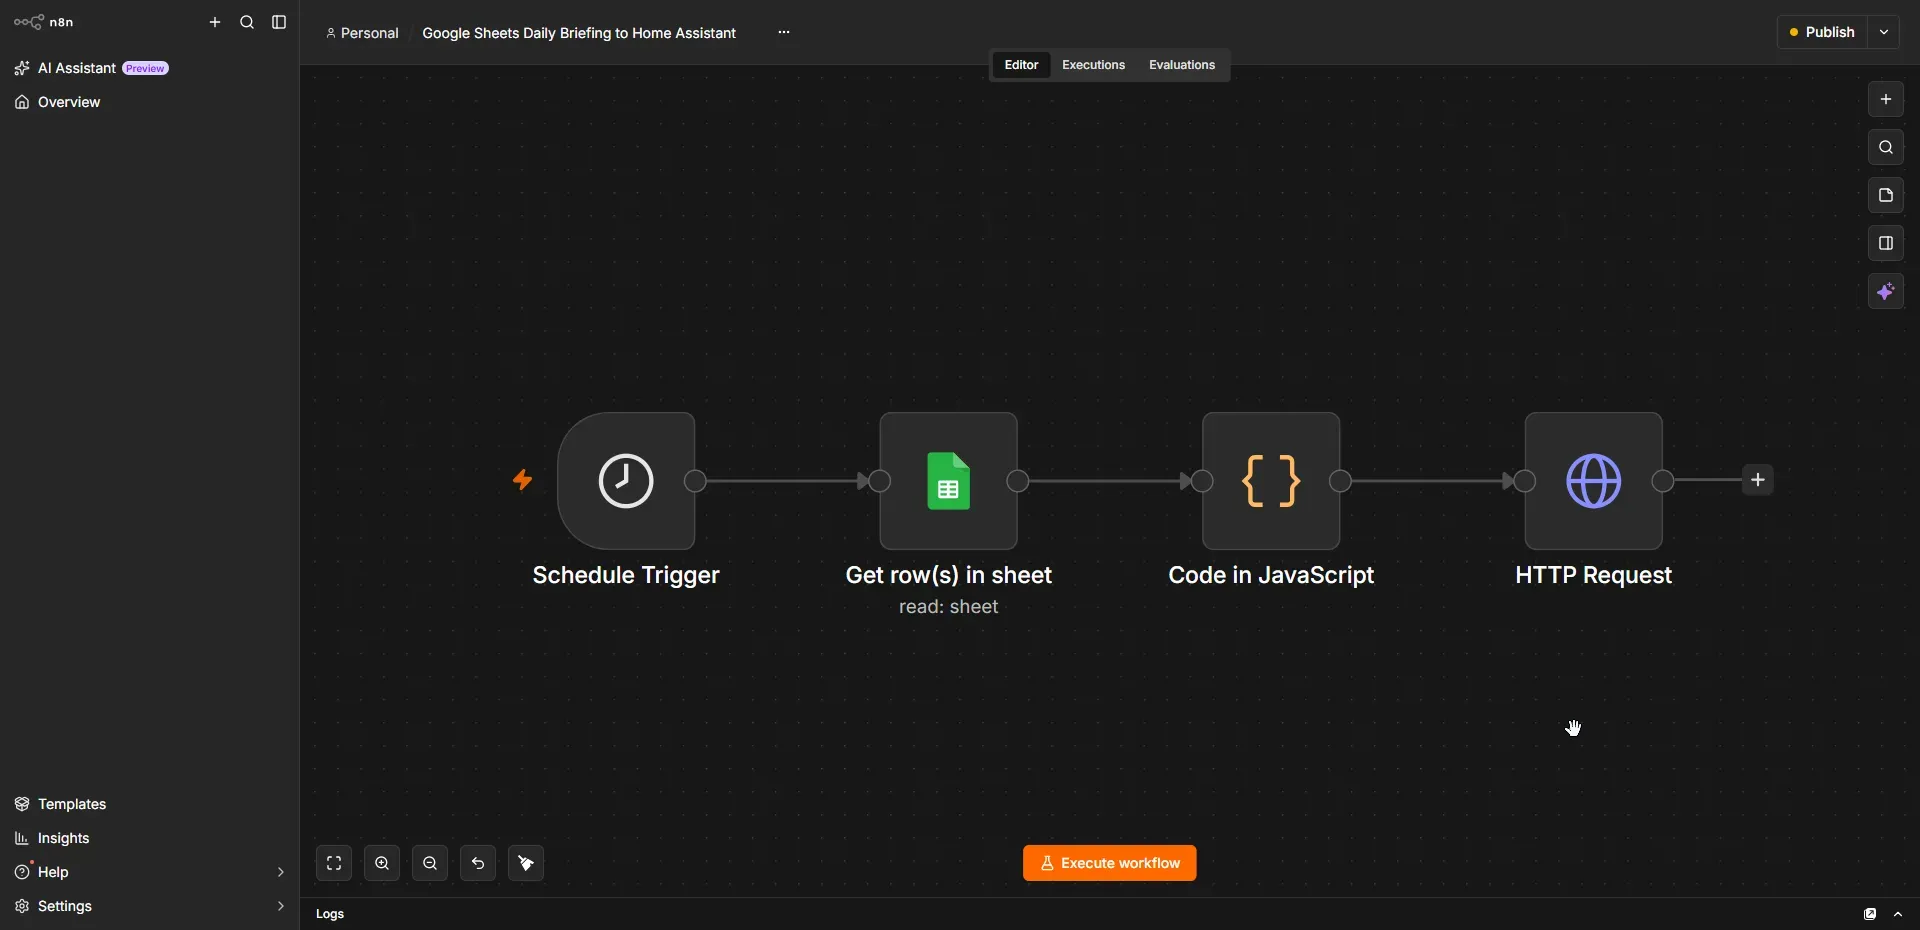This screenshot has width=1920, height=930.
Task: Select the Code in JavaScript node
Action: click(1272, 481)
